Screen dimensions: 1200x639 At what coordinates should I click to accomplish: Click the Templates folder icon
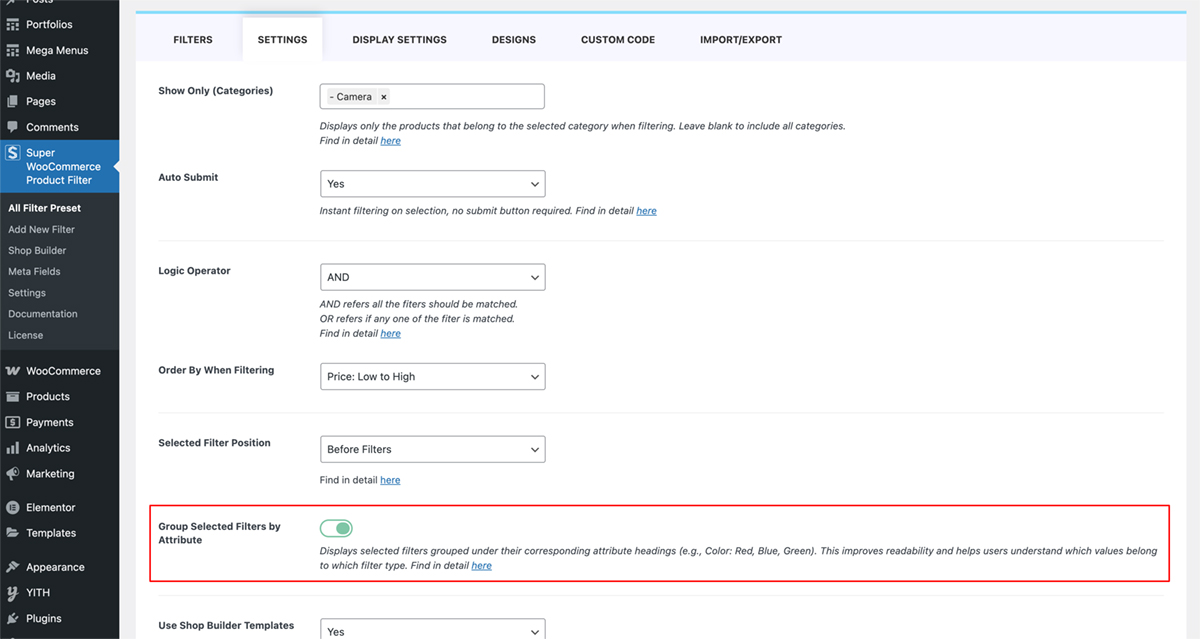13,533
